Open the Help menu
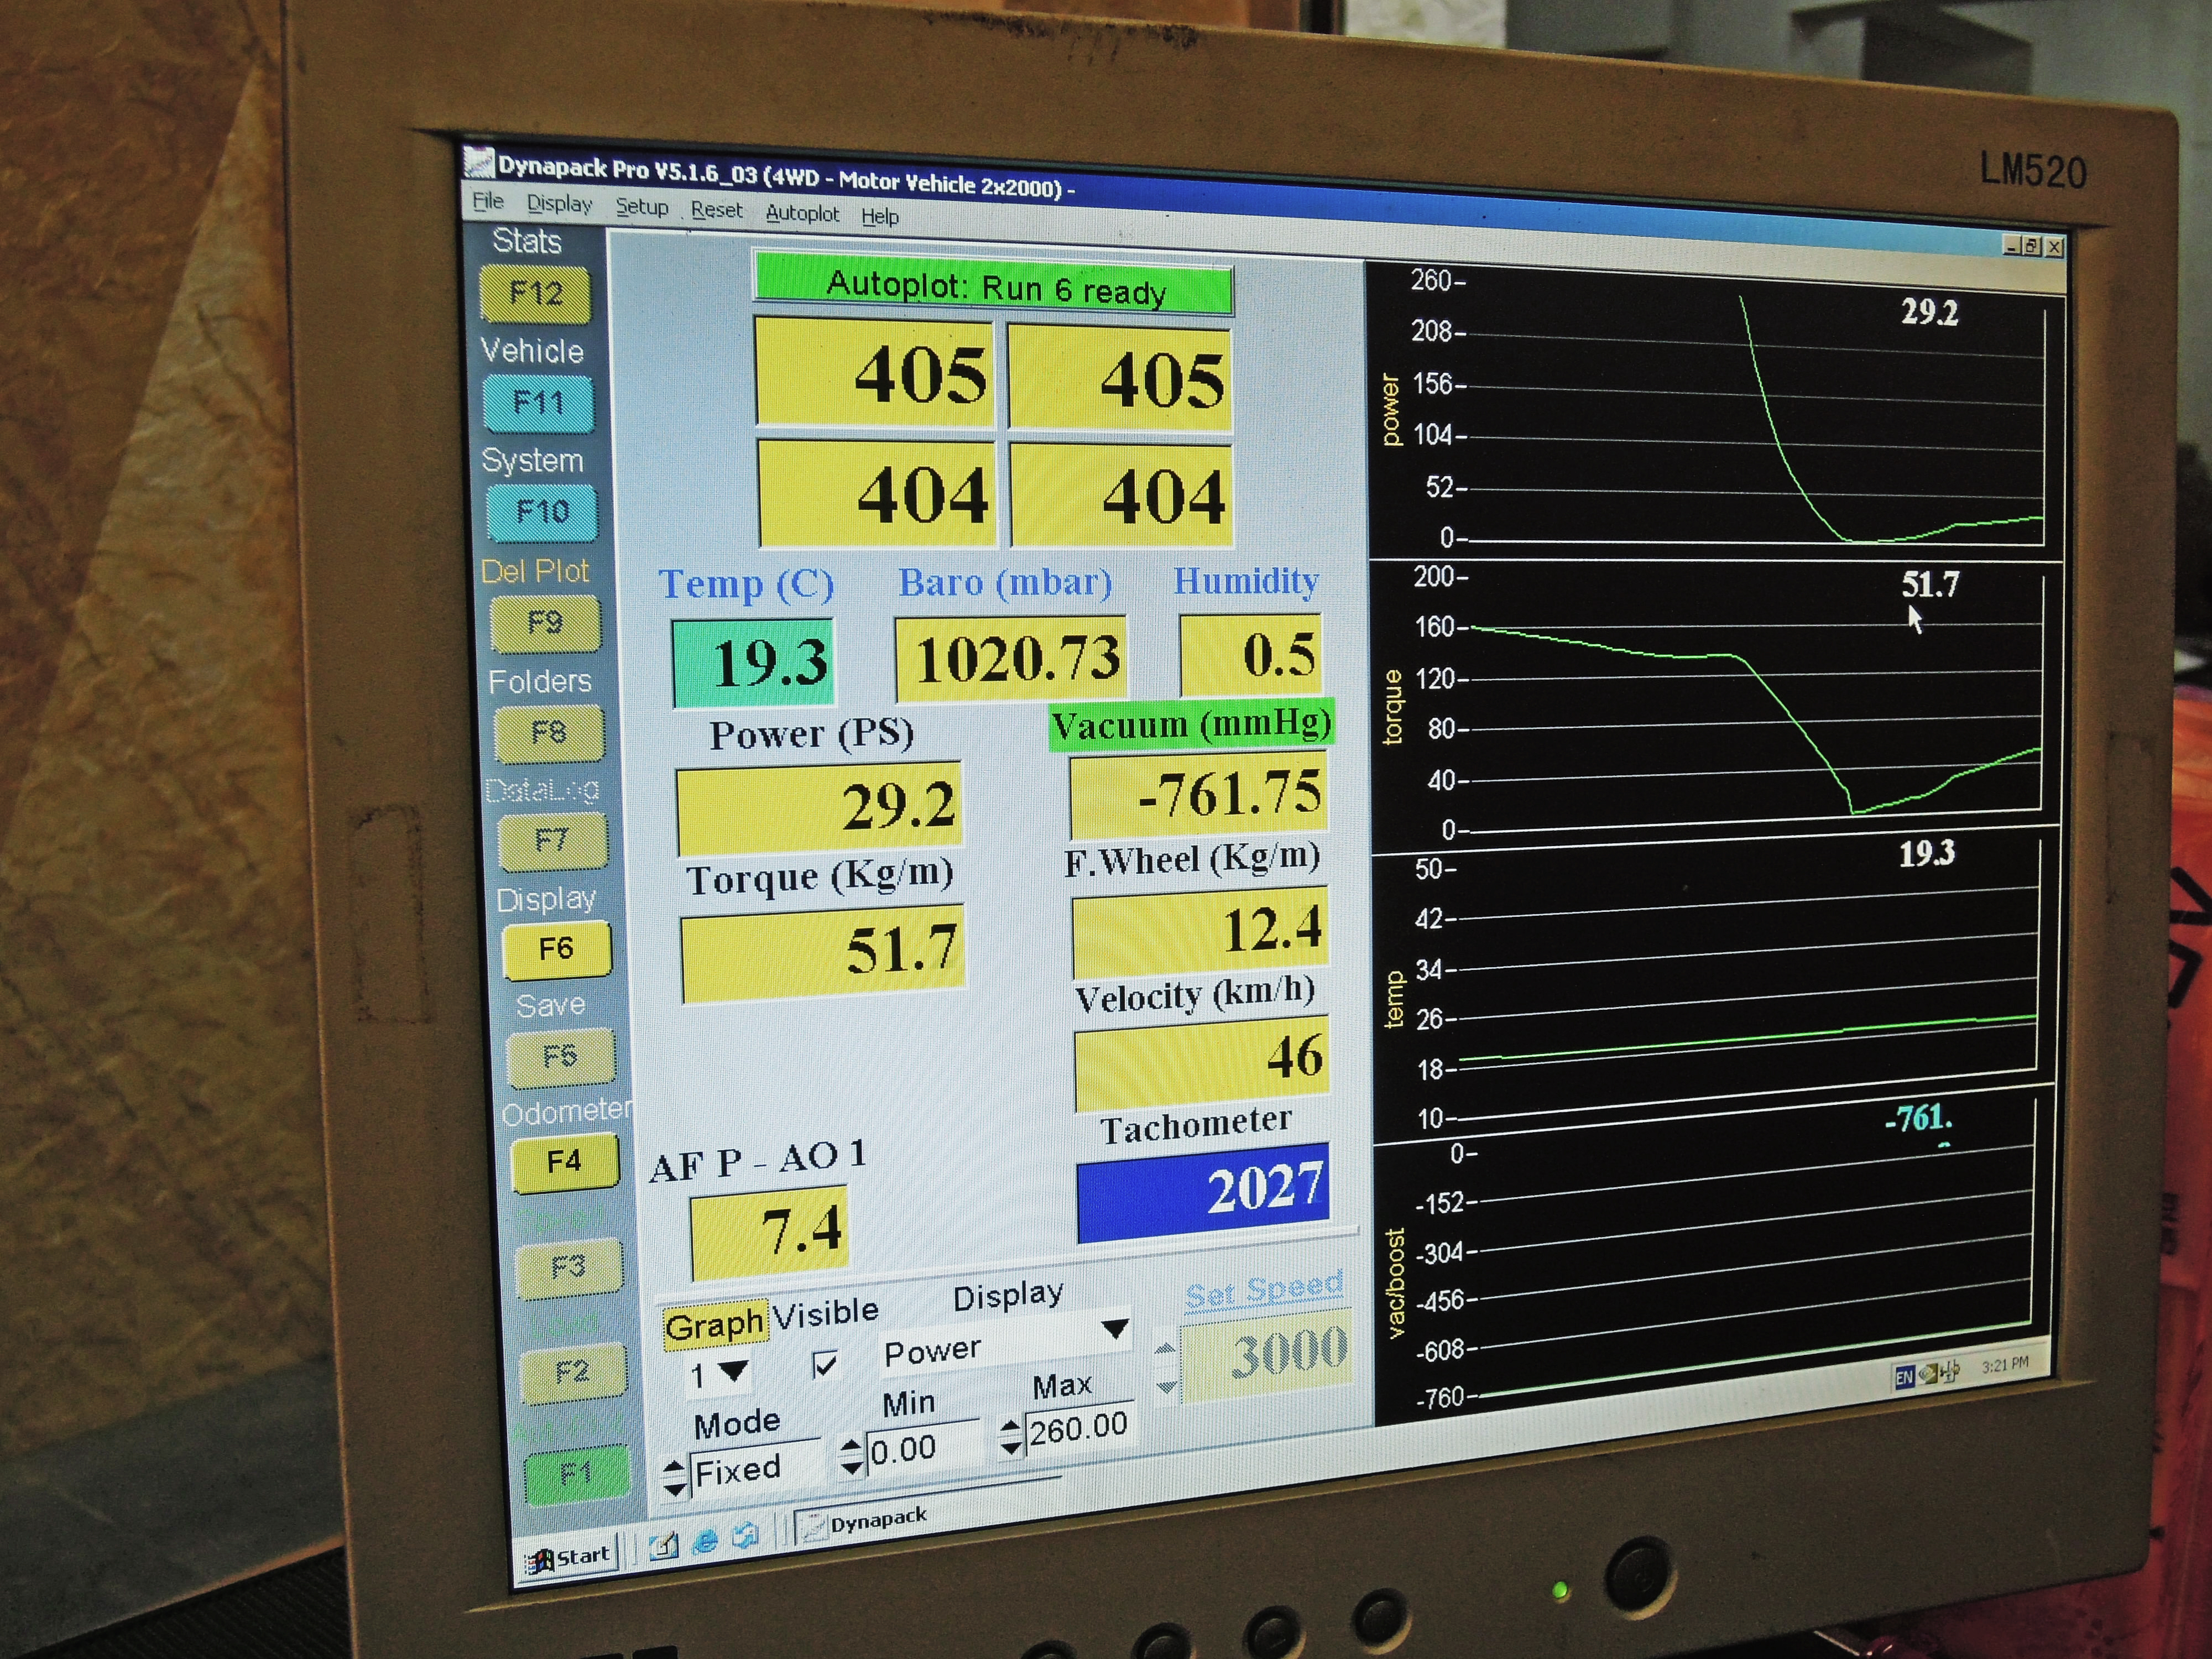2212x1659 pixels. pyautogui.click(x=880, y=216)
